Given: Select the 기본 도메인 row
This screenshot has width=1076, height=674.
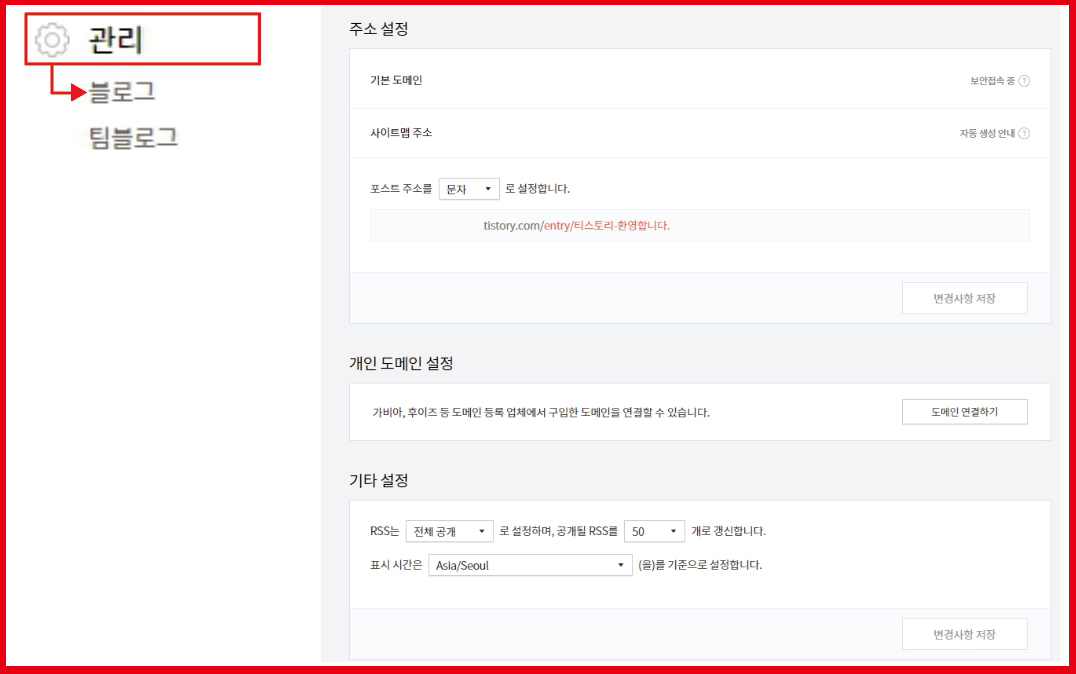Looking at the screenshot, I should coord(395,79).
